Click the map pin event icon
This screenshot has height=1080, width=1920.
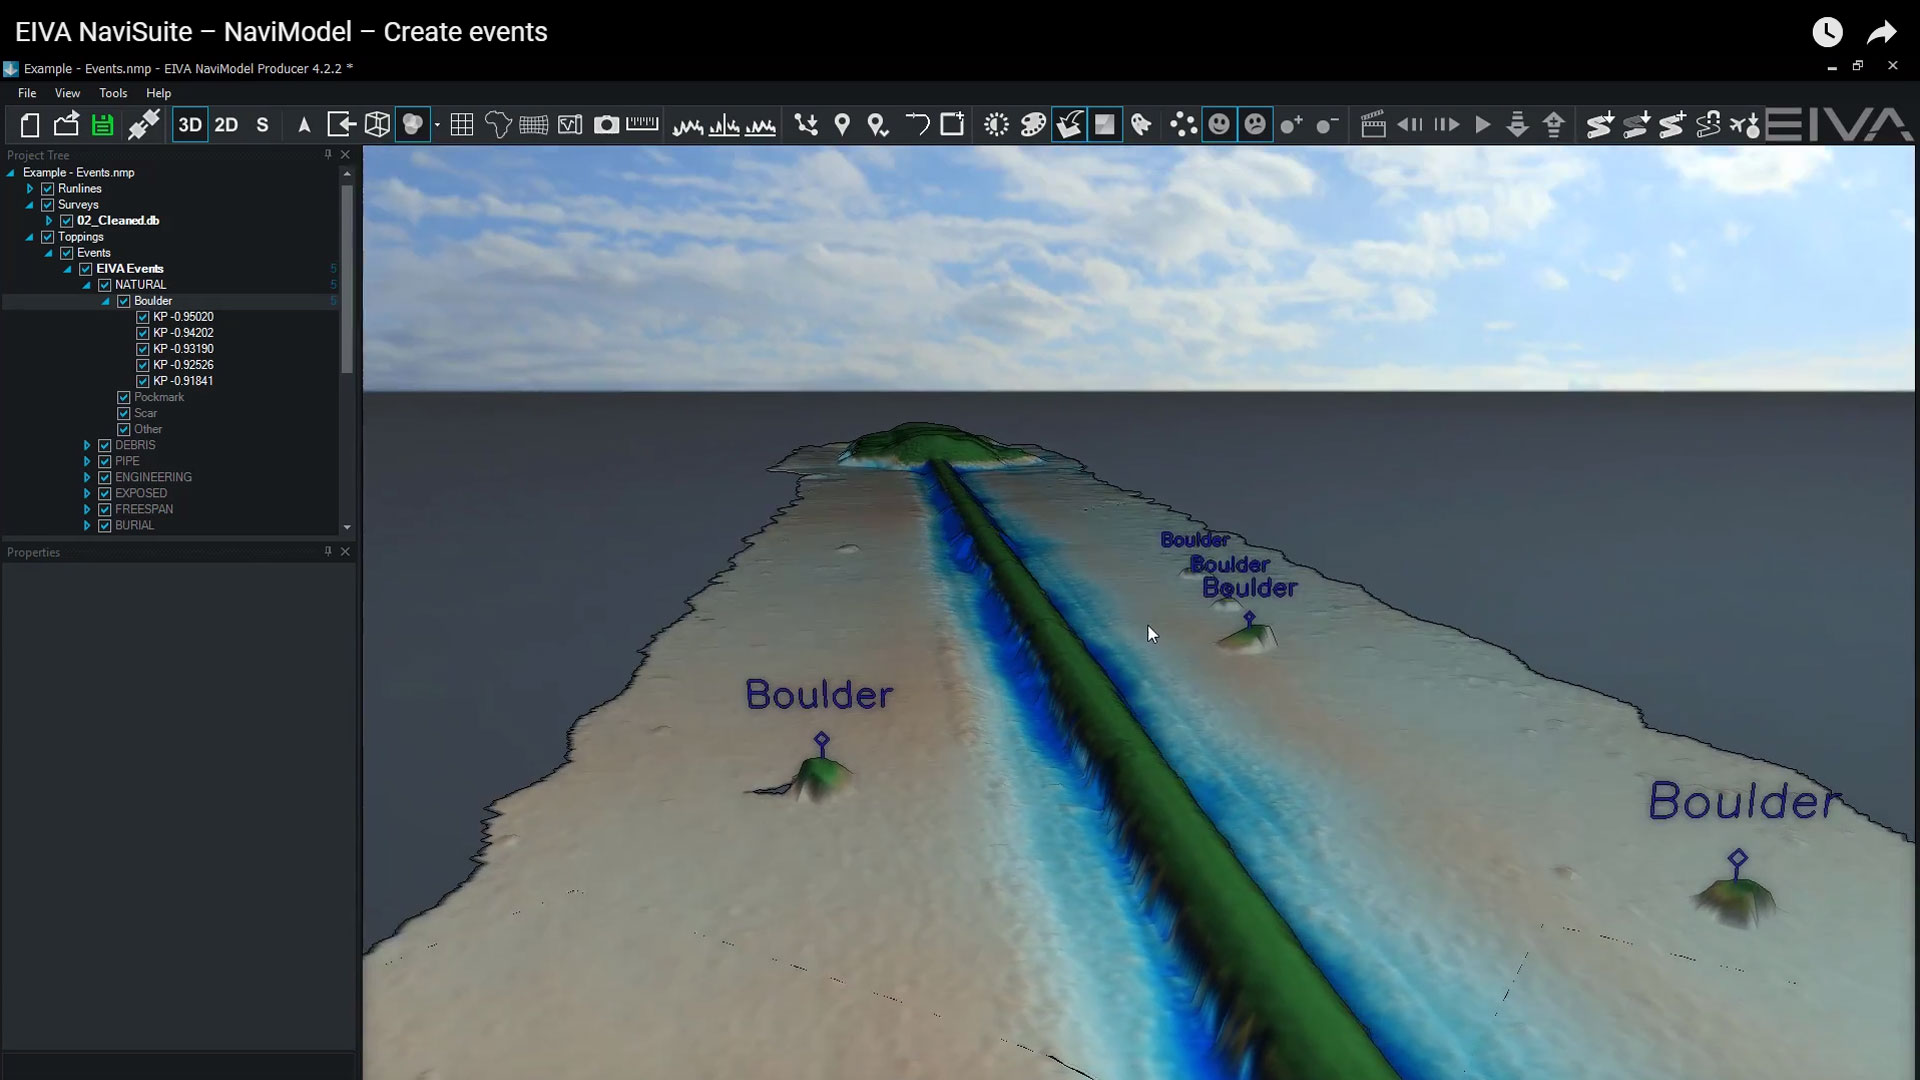pyautogui.click(x=842, y=125)
